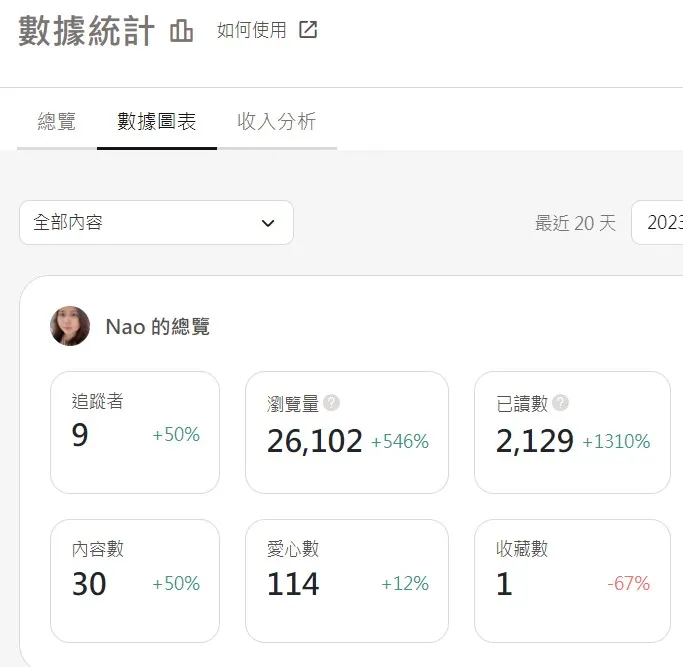Click the chevron arrow in the 全部內容 selector
This screenshot has height=667, width=683.
(268, 223)
